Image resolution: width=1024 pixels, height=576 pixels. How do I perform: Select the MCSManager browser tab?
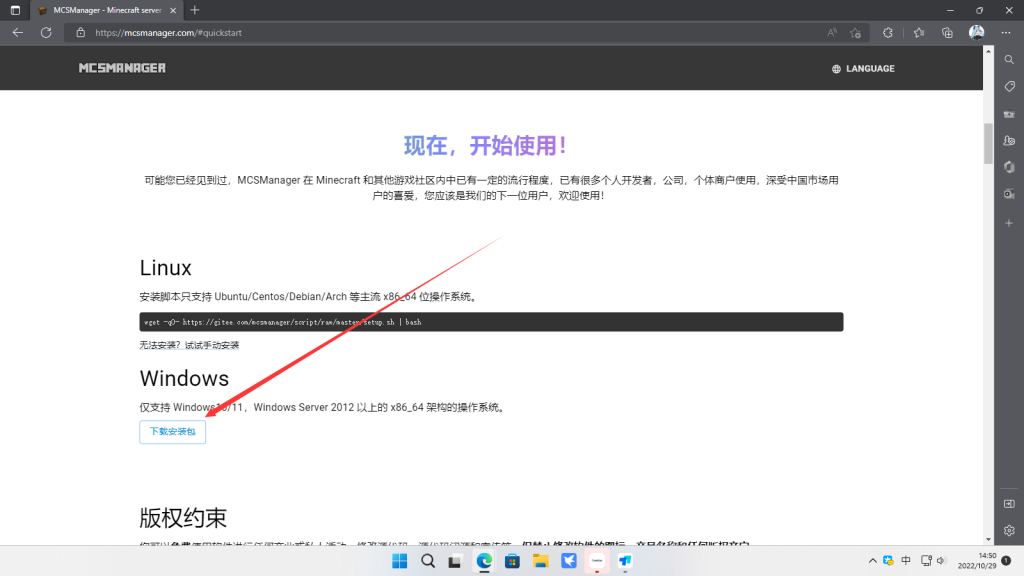tap(98, 12)
